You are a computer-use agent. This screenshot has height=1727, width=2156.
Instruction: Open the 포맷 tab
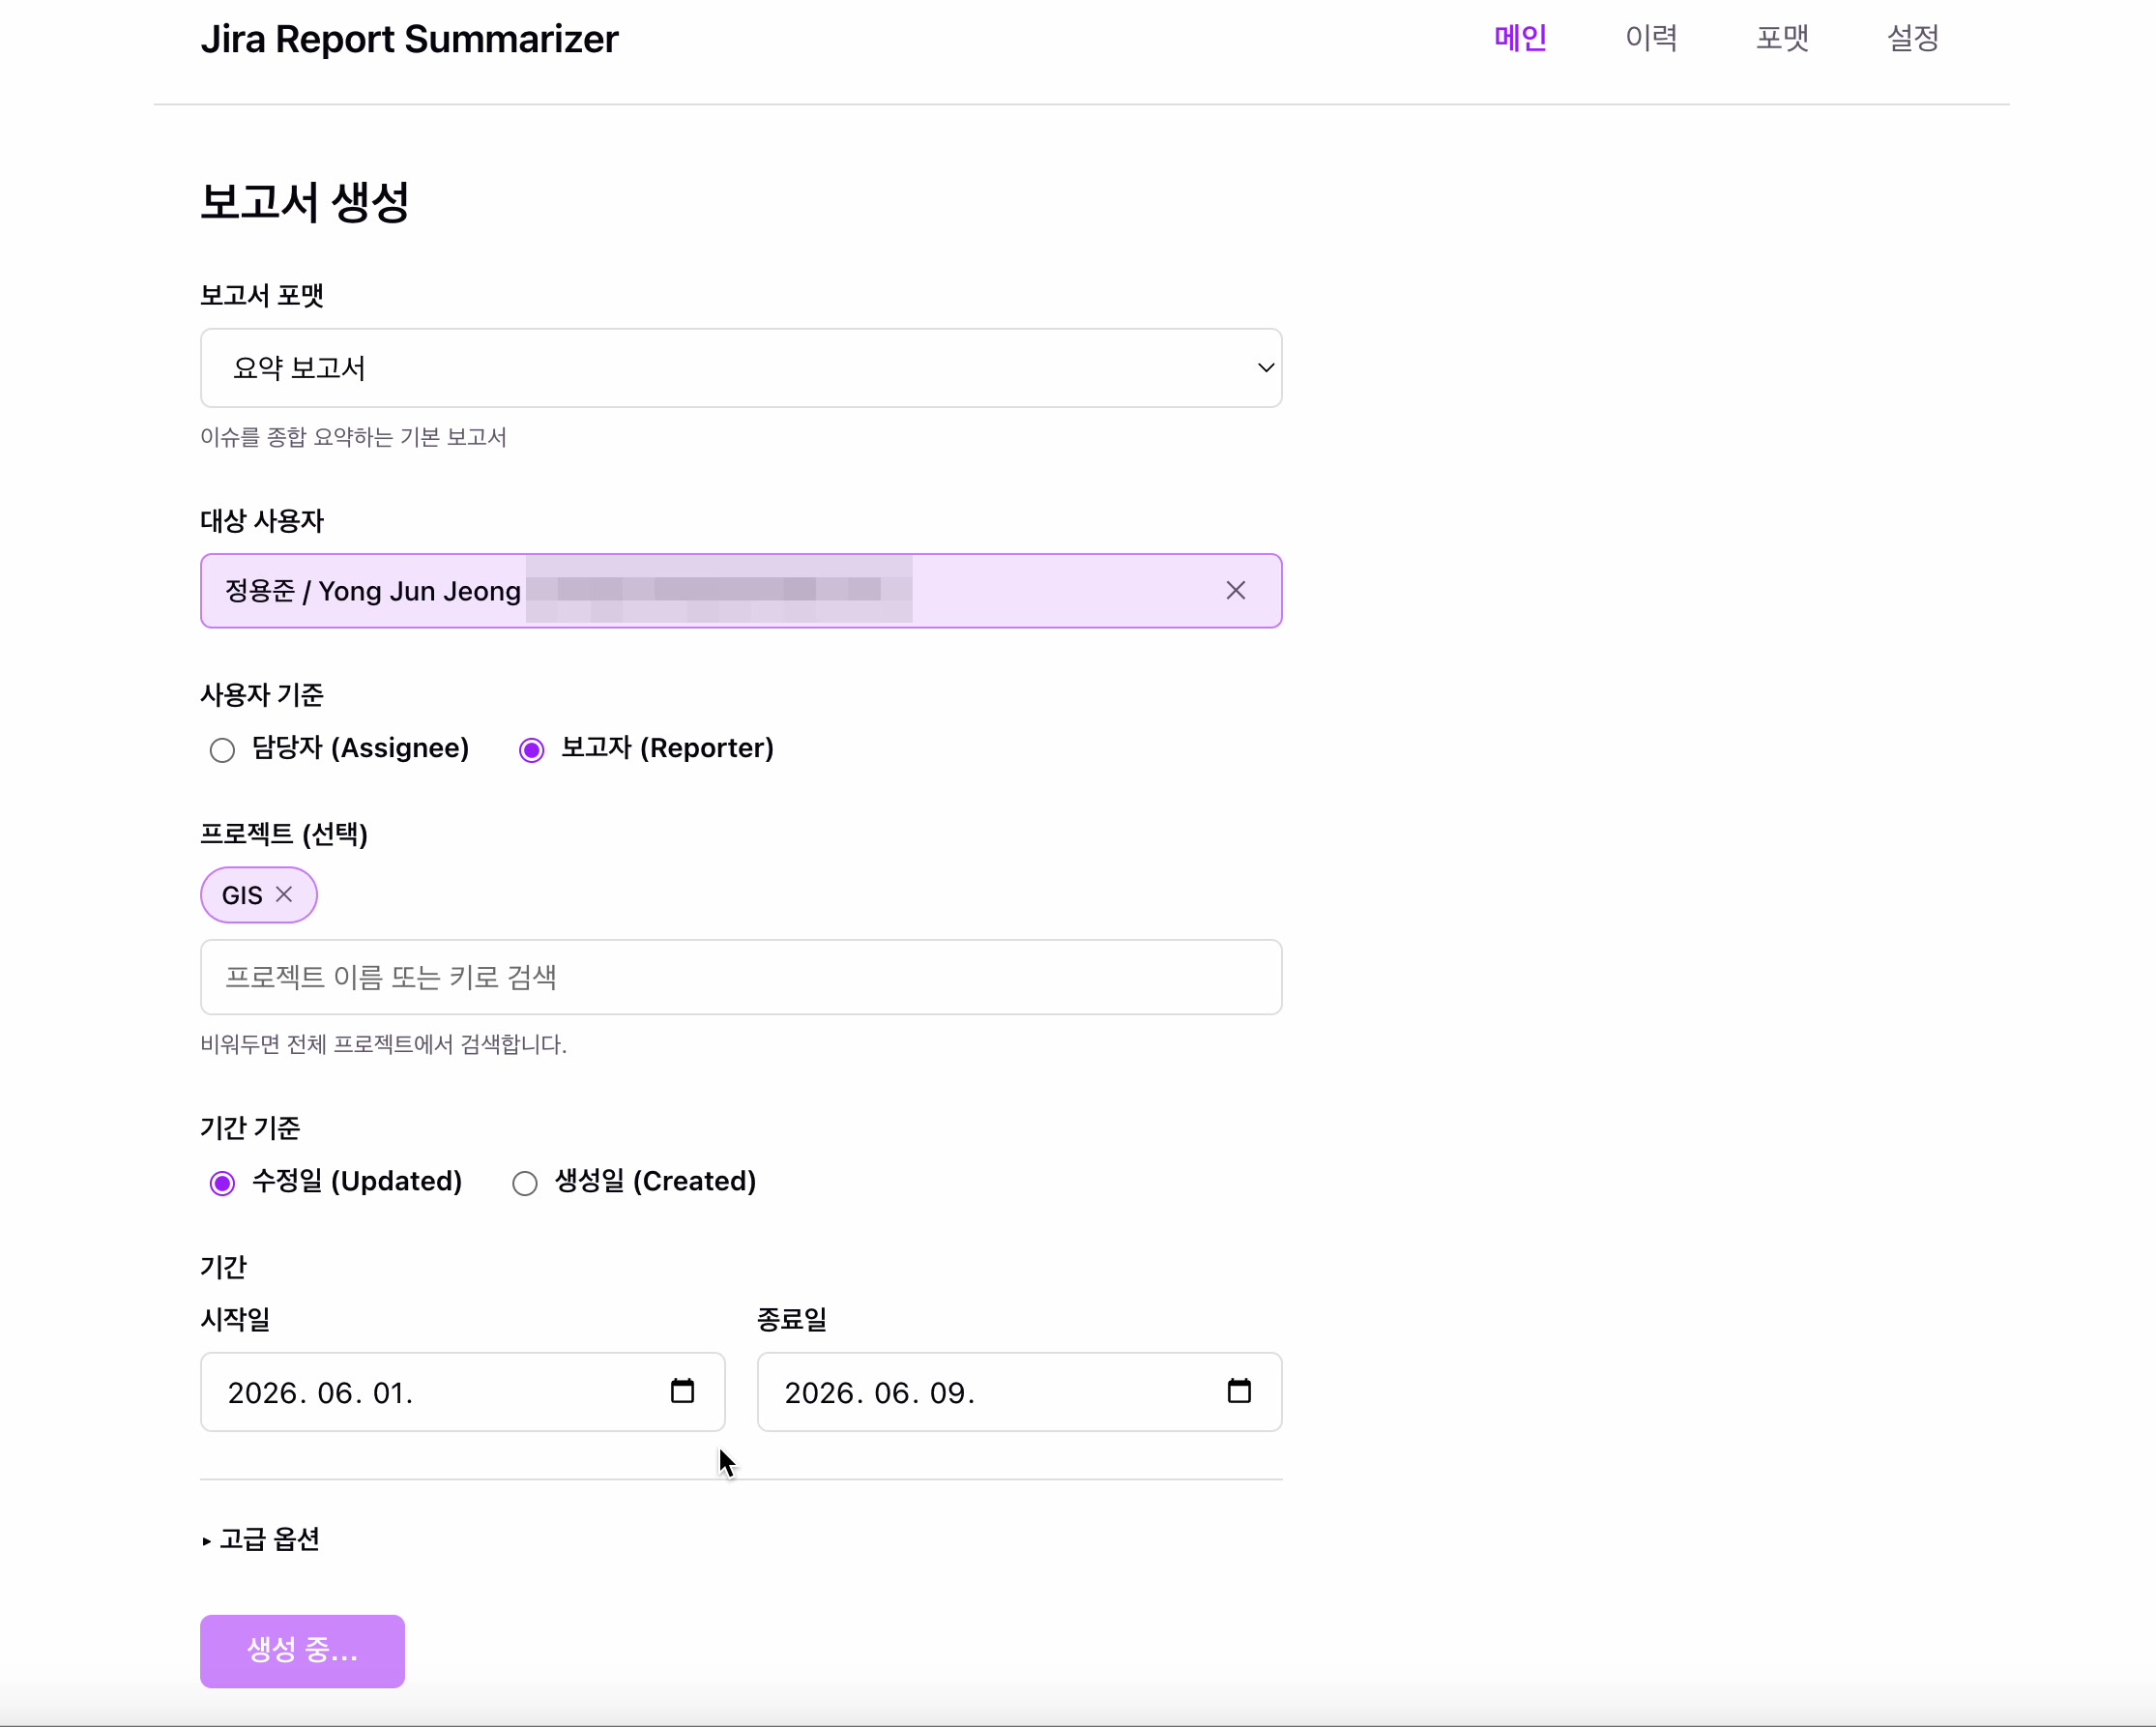coord(1782,38)
